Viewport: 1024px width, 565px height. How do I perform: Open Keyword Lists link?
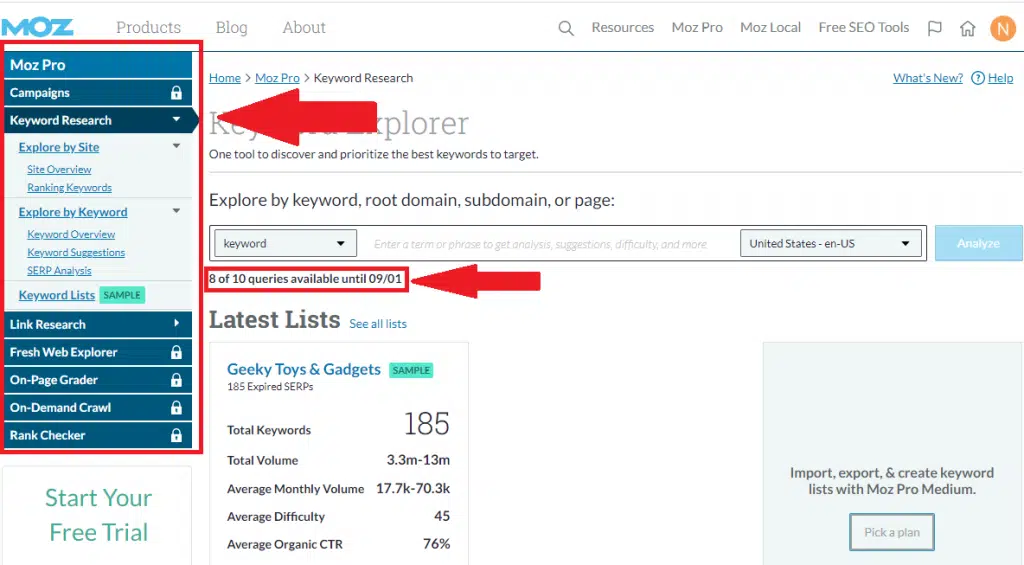[x=57, y=295]
